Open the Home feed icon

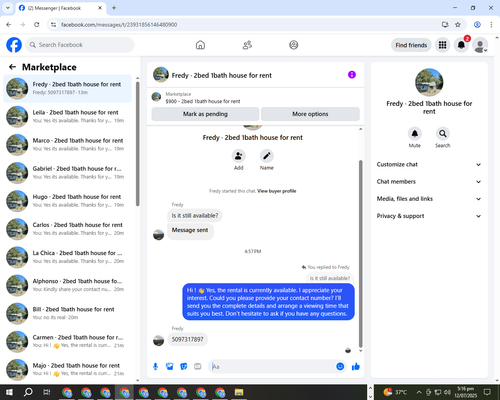click(200, 45)
